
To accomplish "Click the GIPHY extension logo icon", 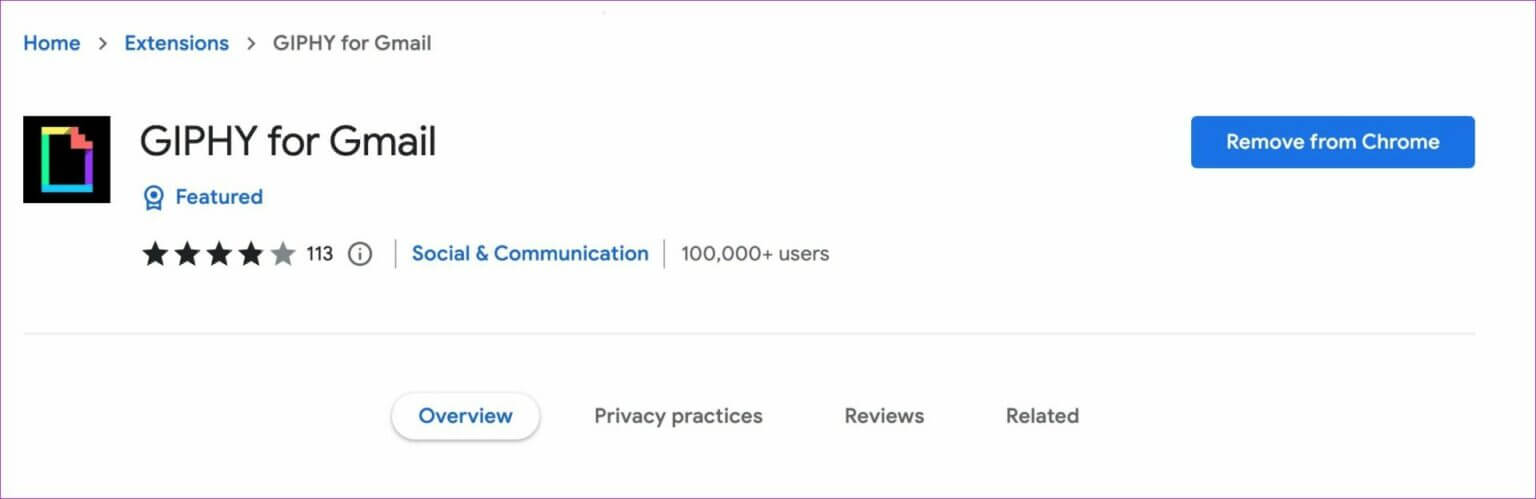I will 67,159.
